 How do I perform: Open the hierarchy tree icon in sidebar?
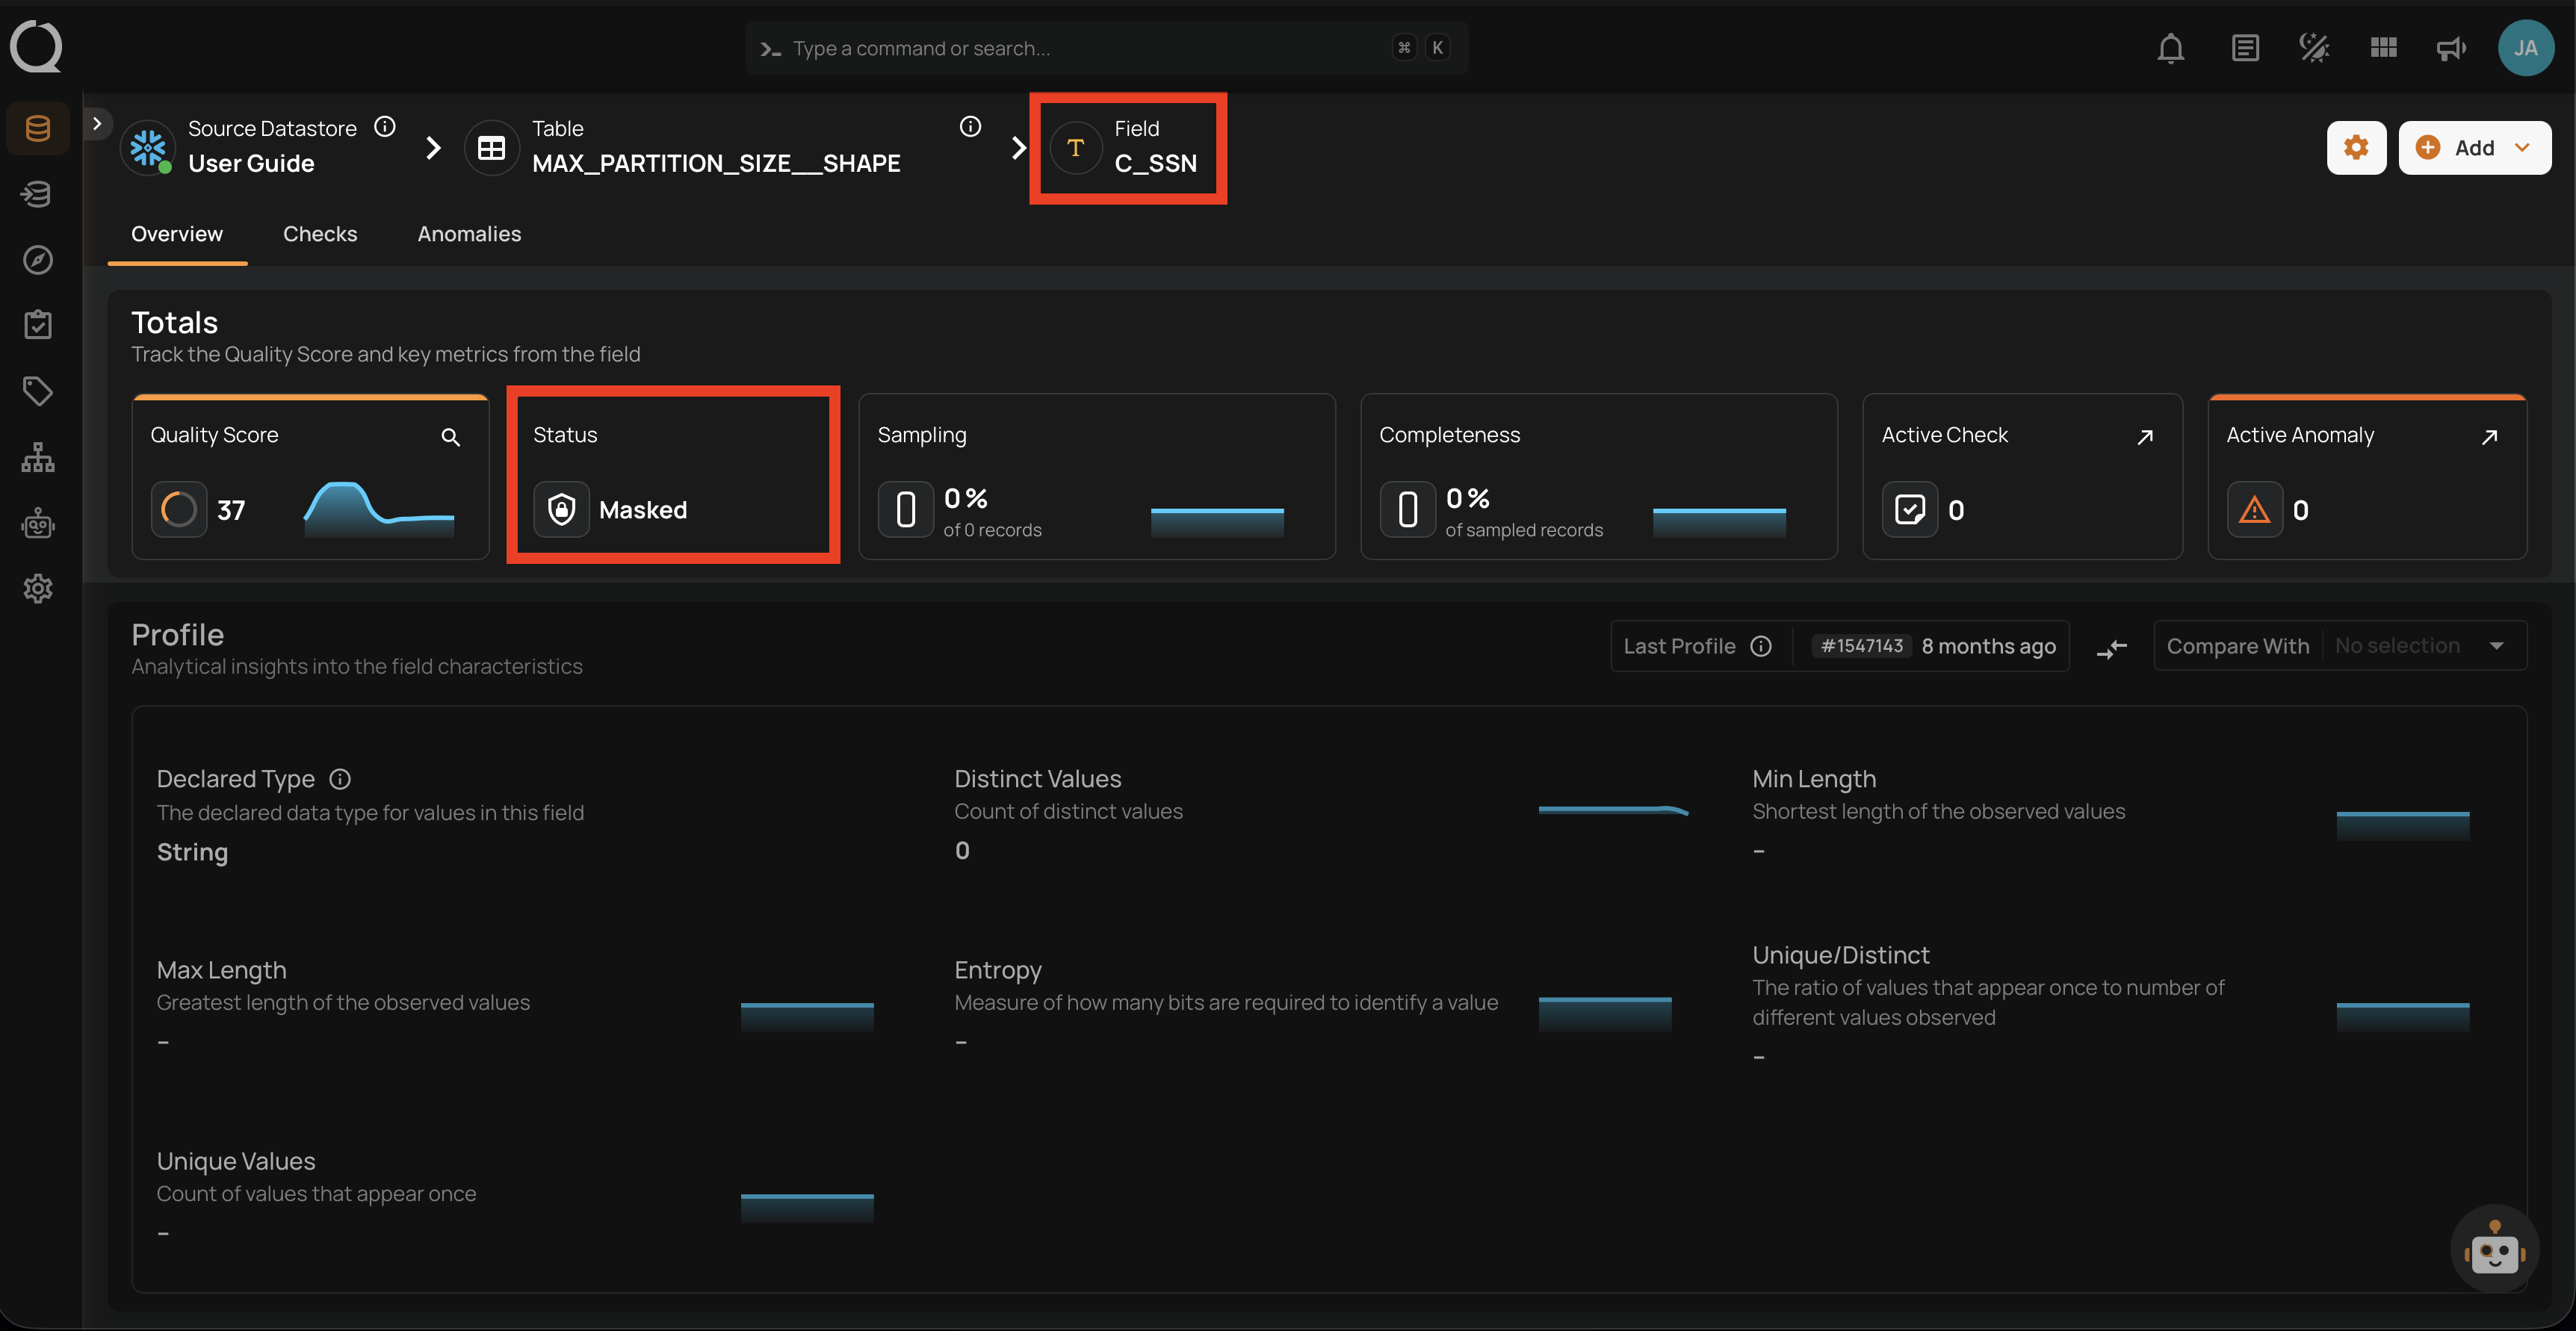point(38,458)
